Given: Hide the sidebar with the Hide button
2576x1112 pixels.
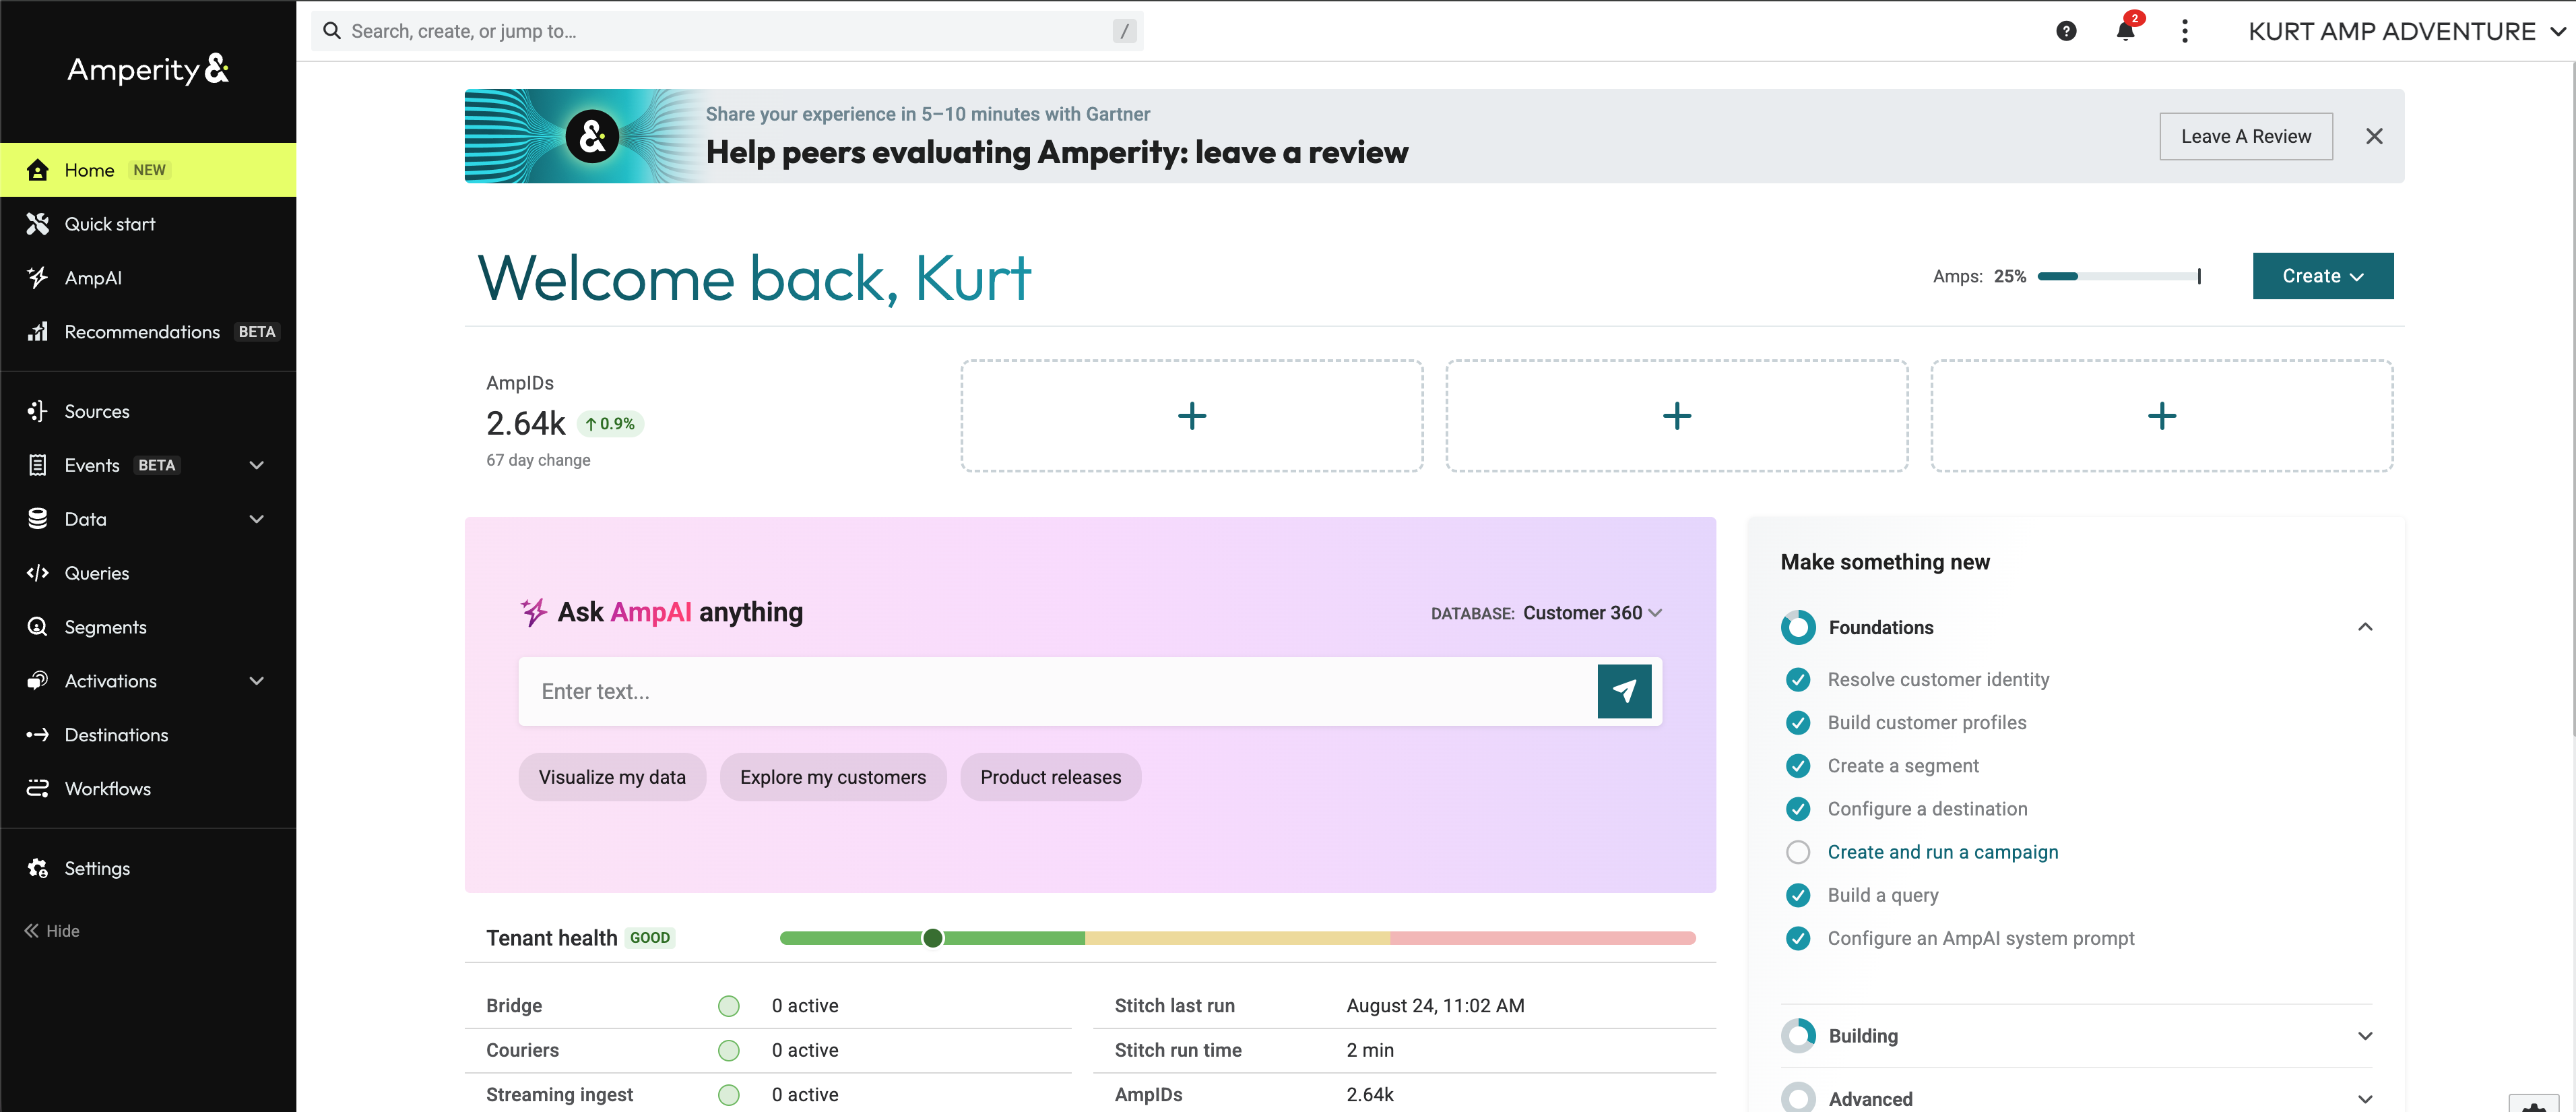Looking at the screenshot, I should coord(52,931).
